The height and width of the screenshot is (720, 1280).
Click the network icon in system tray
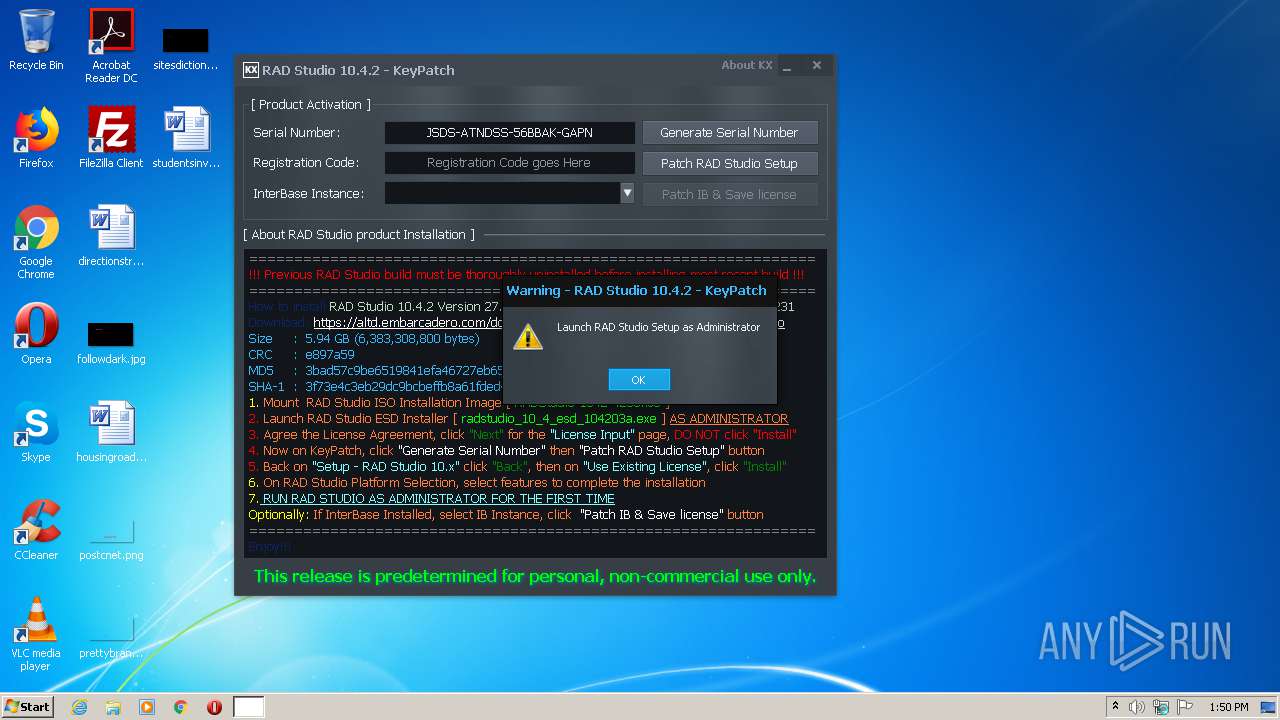pos(1161,707)
